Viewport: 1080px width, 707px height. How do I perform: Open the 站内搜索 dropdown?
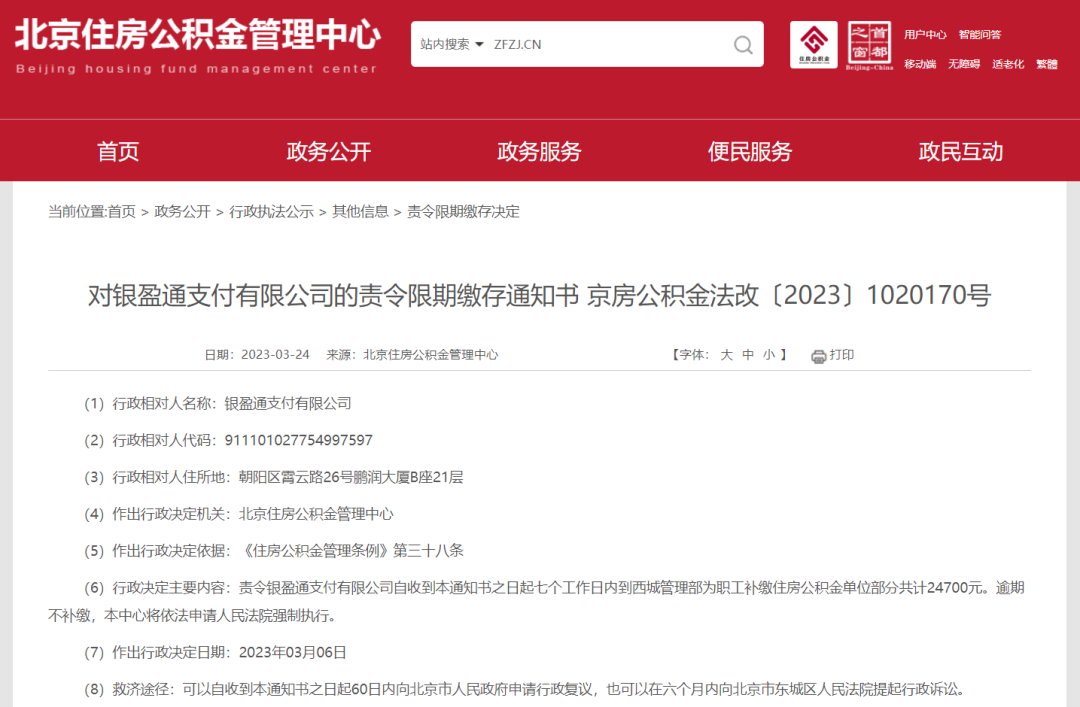pos(452,45)
